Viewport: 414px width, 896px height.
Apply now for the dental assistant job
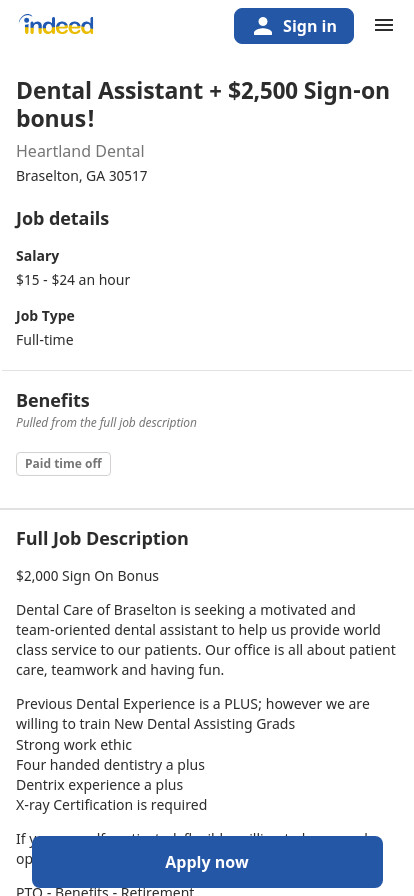(207, 862)
